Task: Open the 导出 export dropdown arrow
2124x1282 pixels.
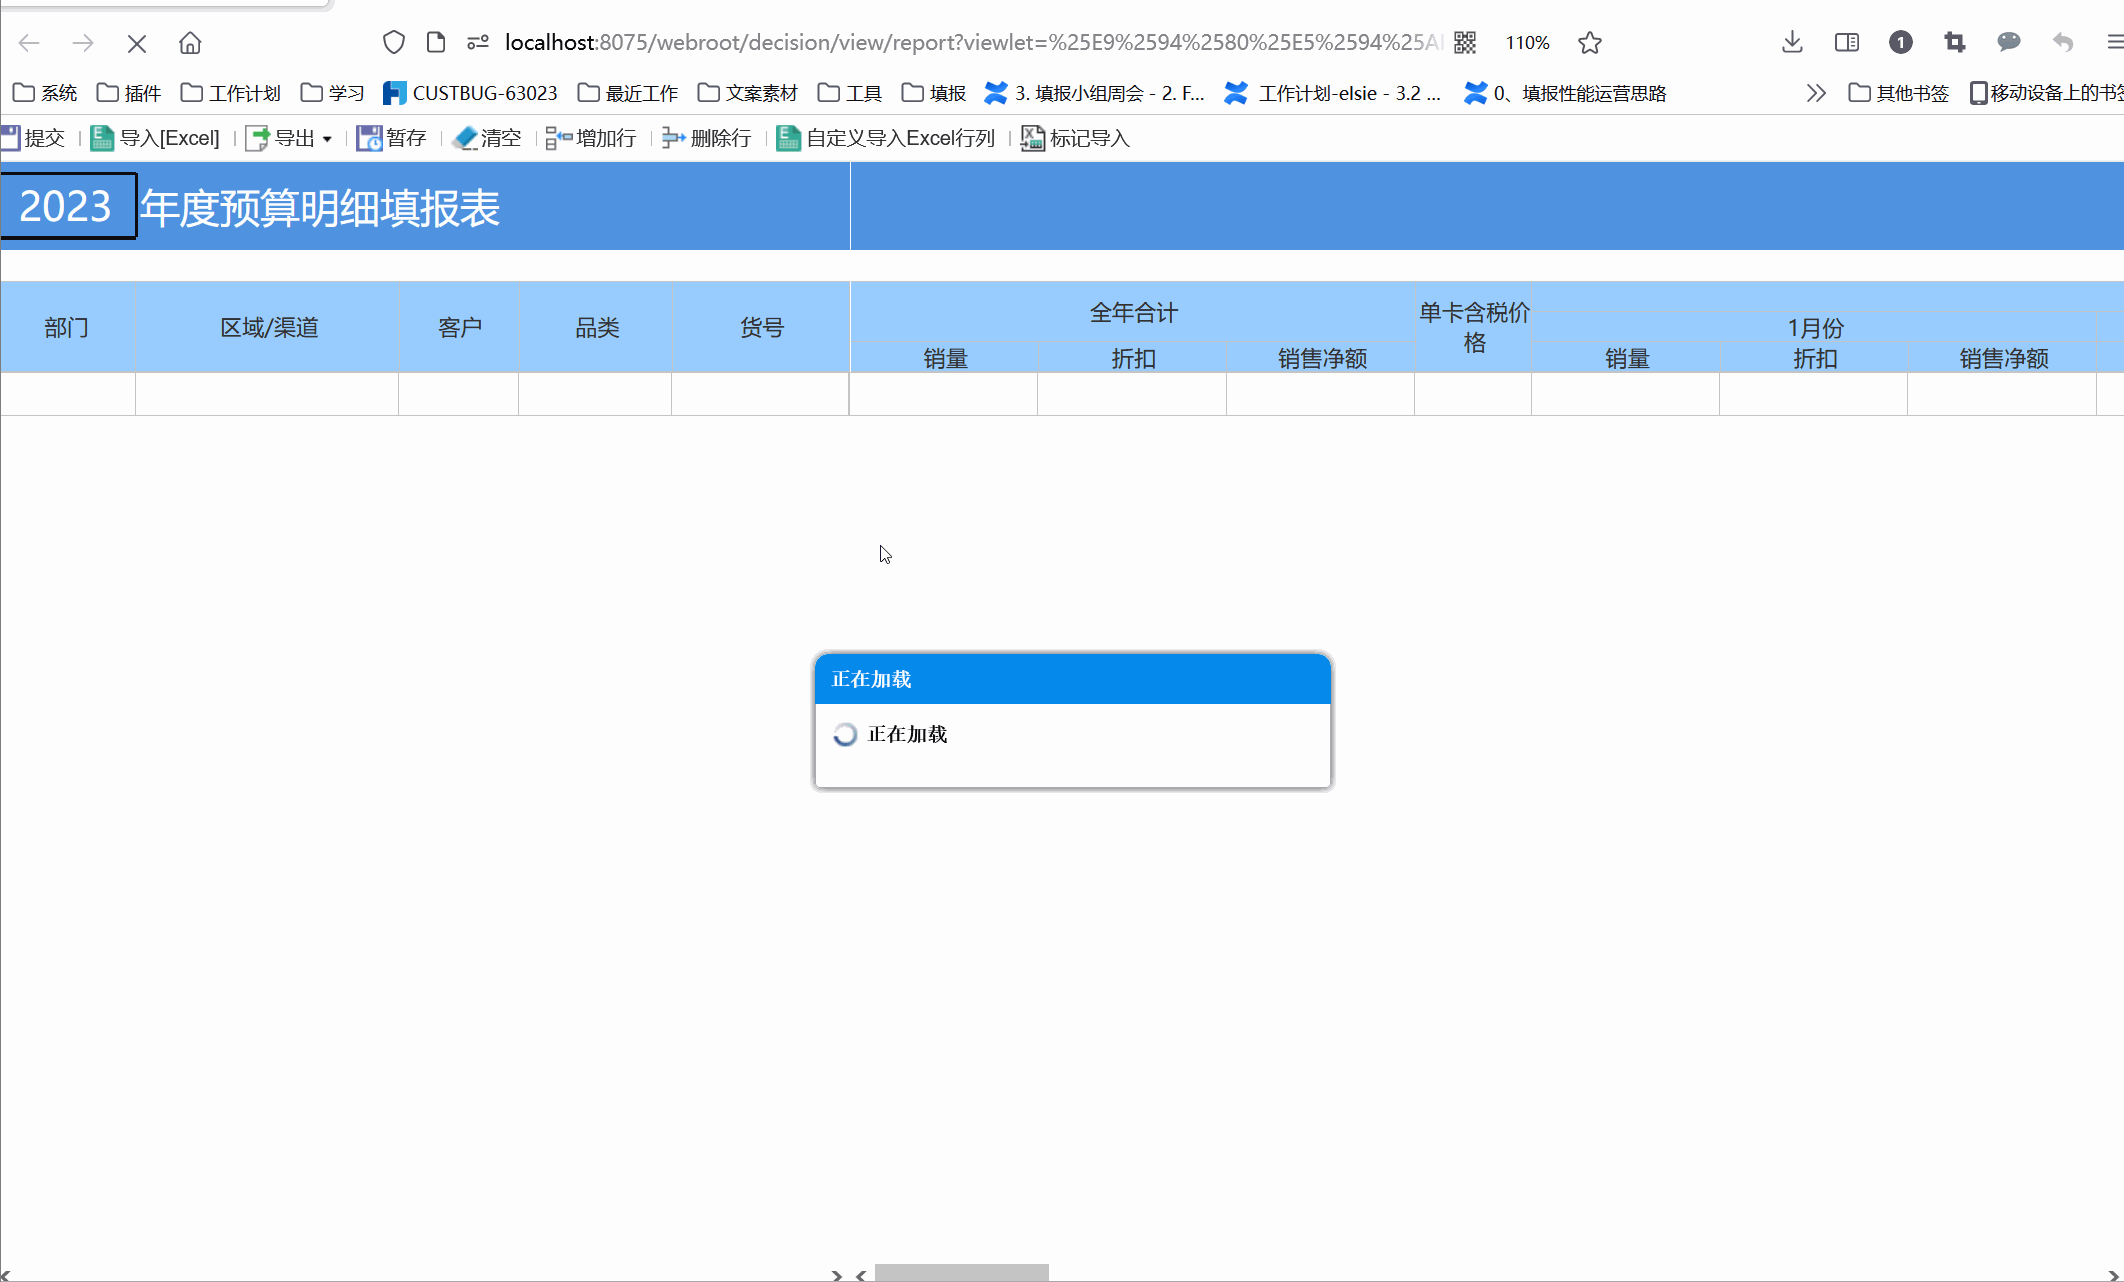Action: [x=327, y=139]
